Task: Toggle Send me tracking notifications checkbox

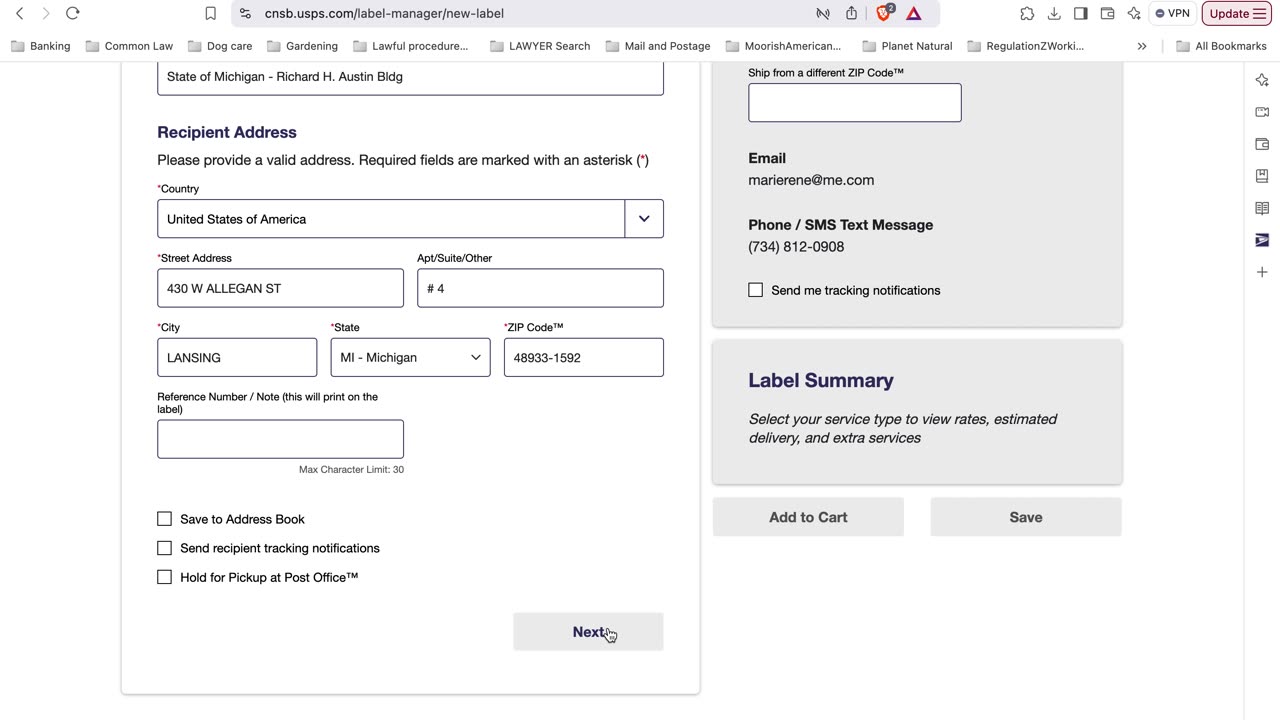Action: tap(756, 290)
